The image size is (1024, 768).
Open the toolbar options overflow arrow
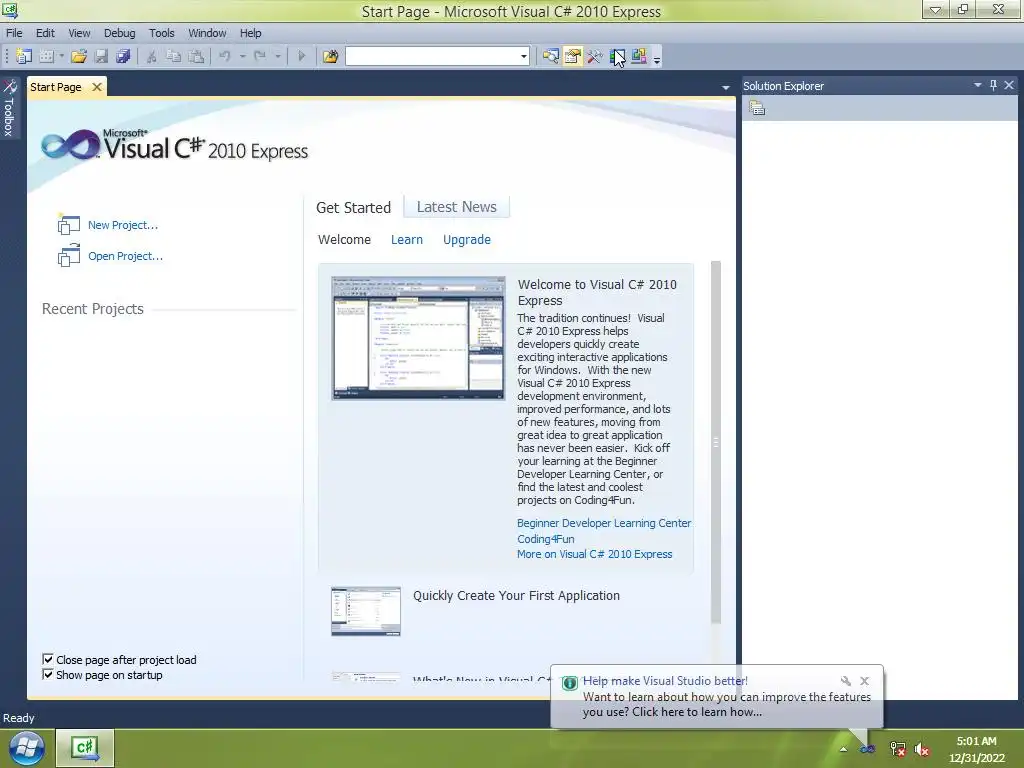tap(657, 59)
